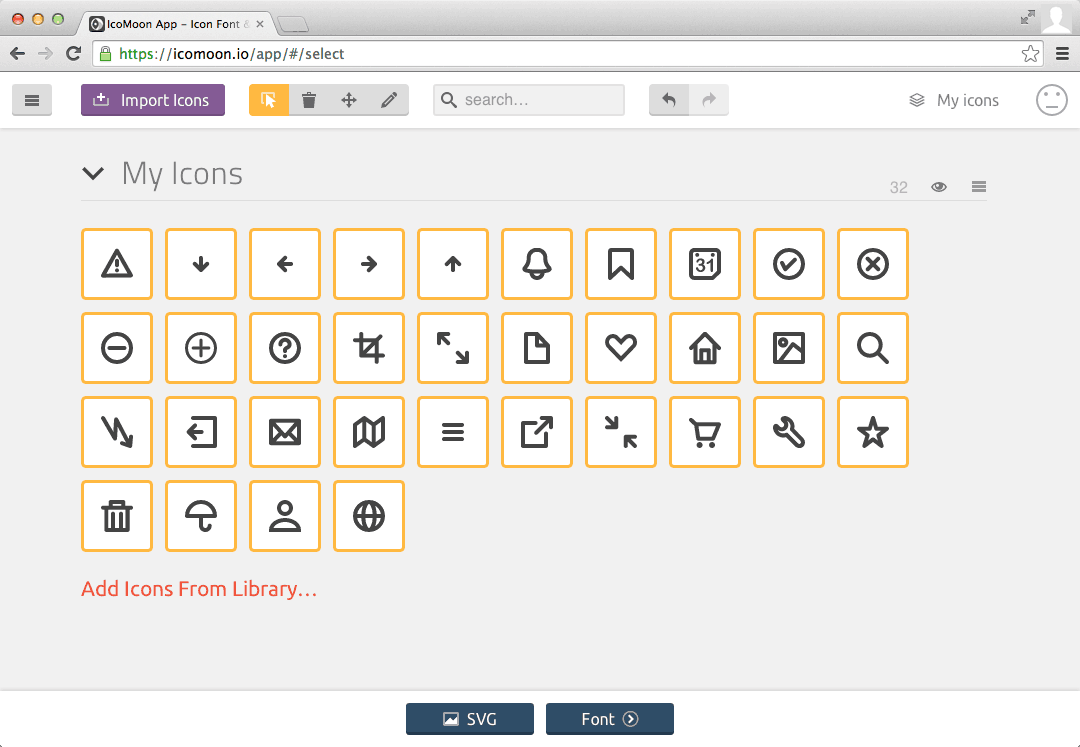The width and height of the screenshot is (1080, 747).
Task: Select the Edit pencil tool
Action: click(389, 100)
